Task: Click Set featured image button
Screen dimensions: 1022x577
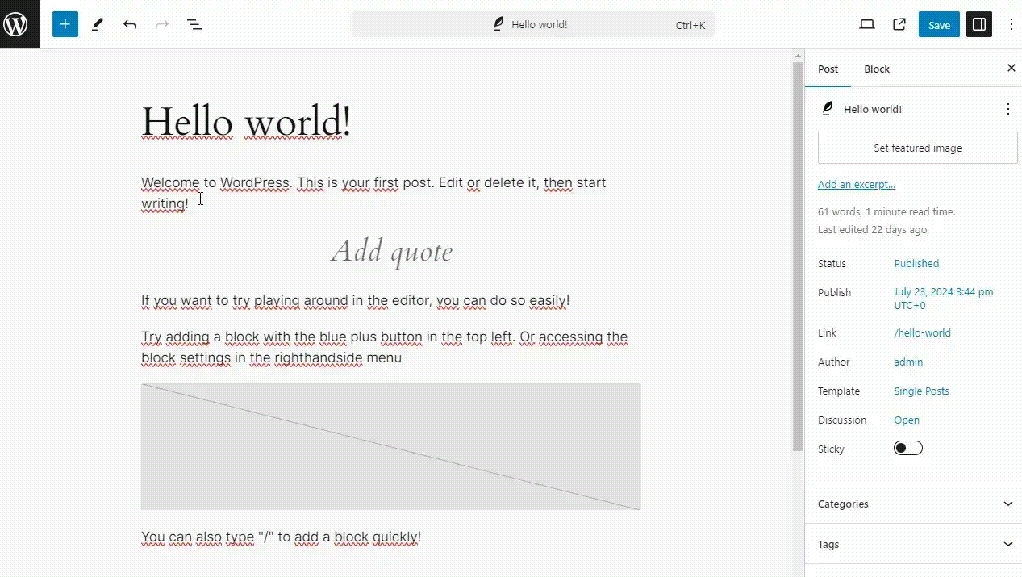Action: 917,148
